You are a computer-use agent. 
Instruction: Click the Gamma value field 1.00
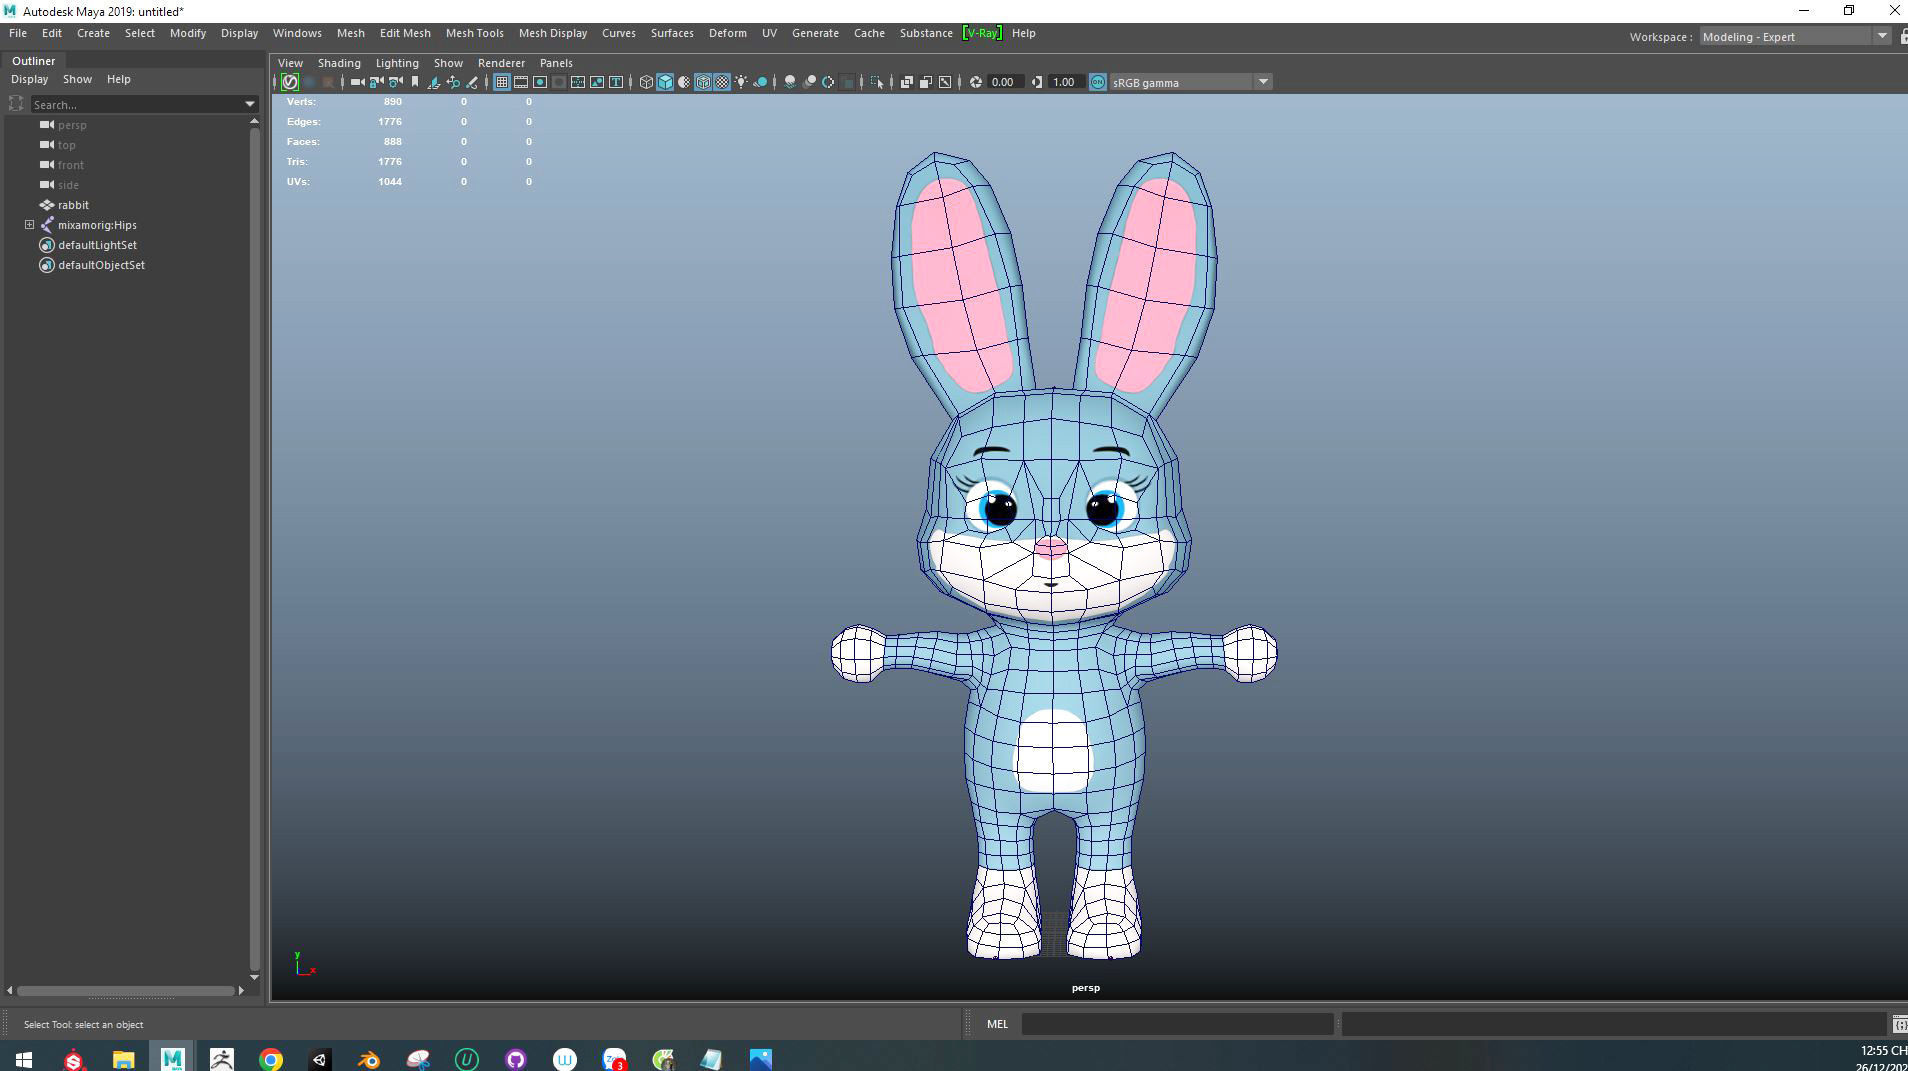pyautogui.click(x=1065, y=82)
